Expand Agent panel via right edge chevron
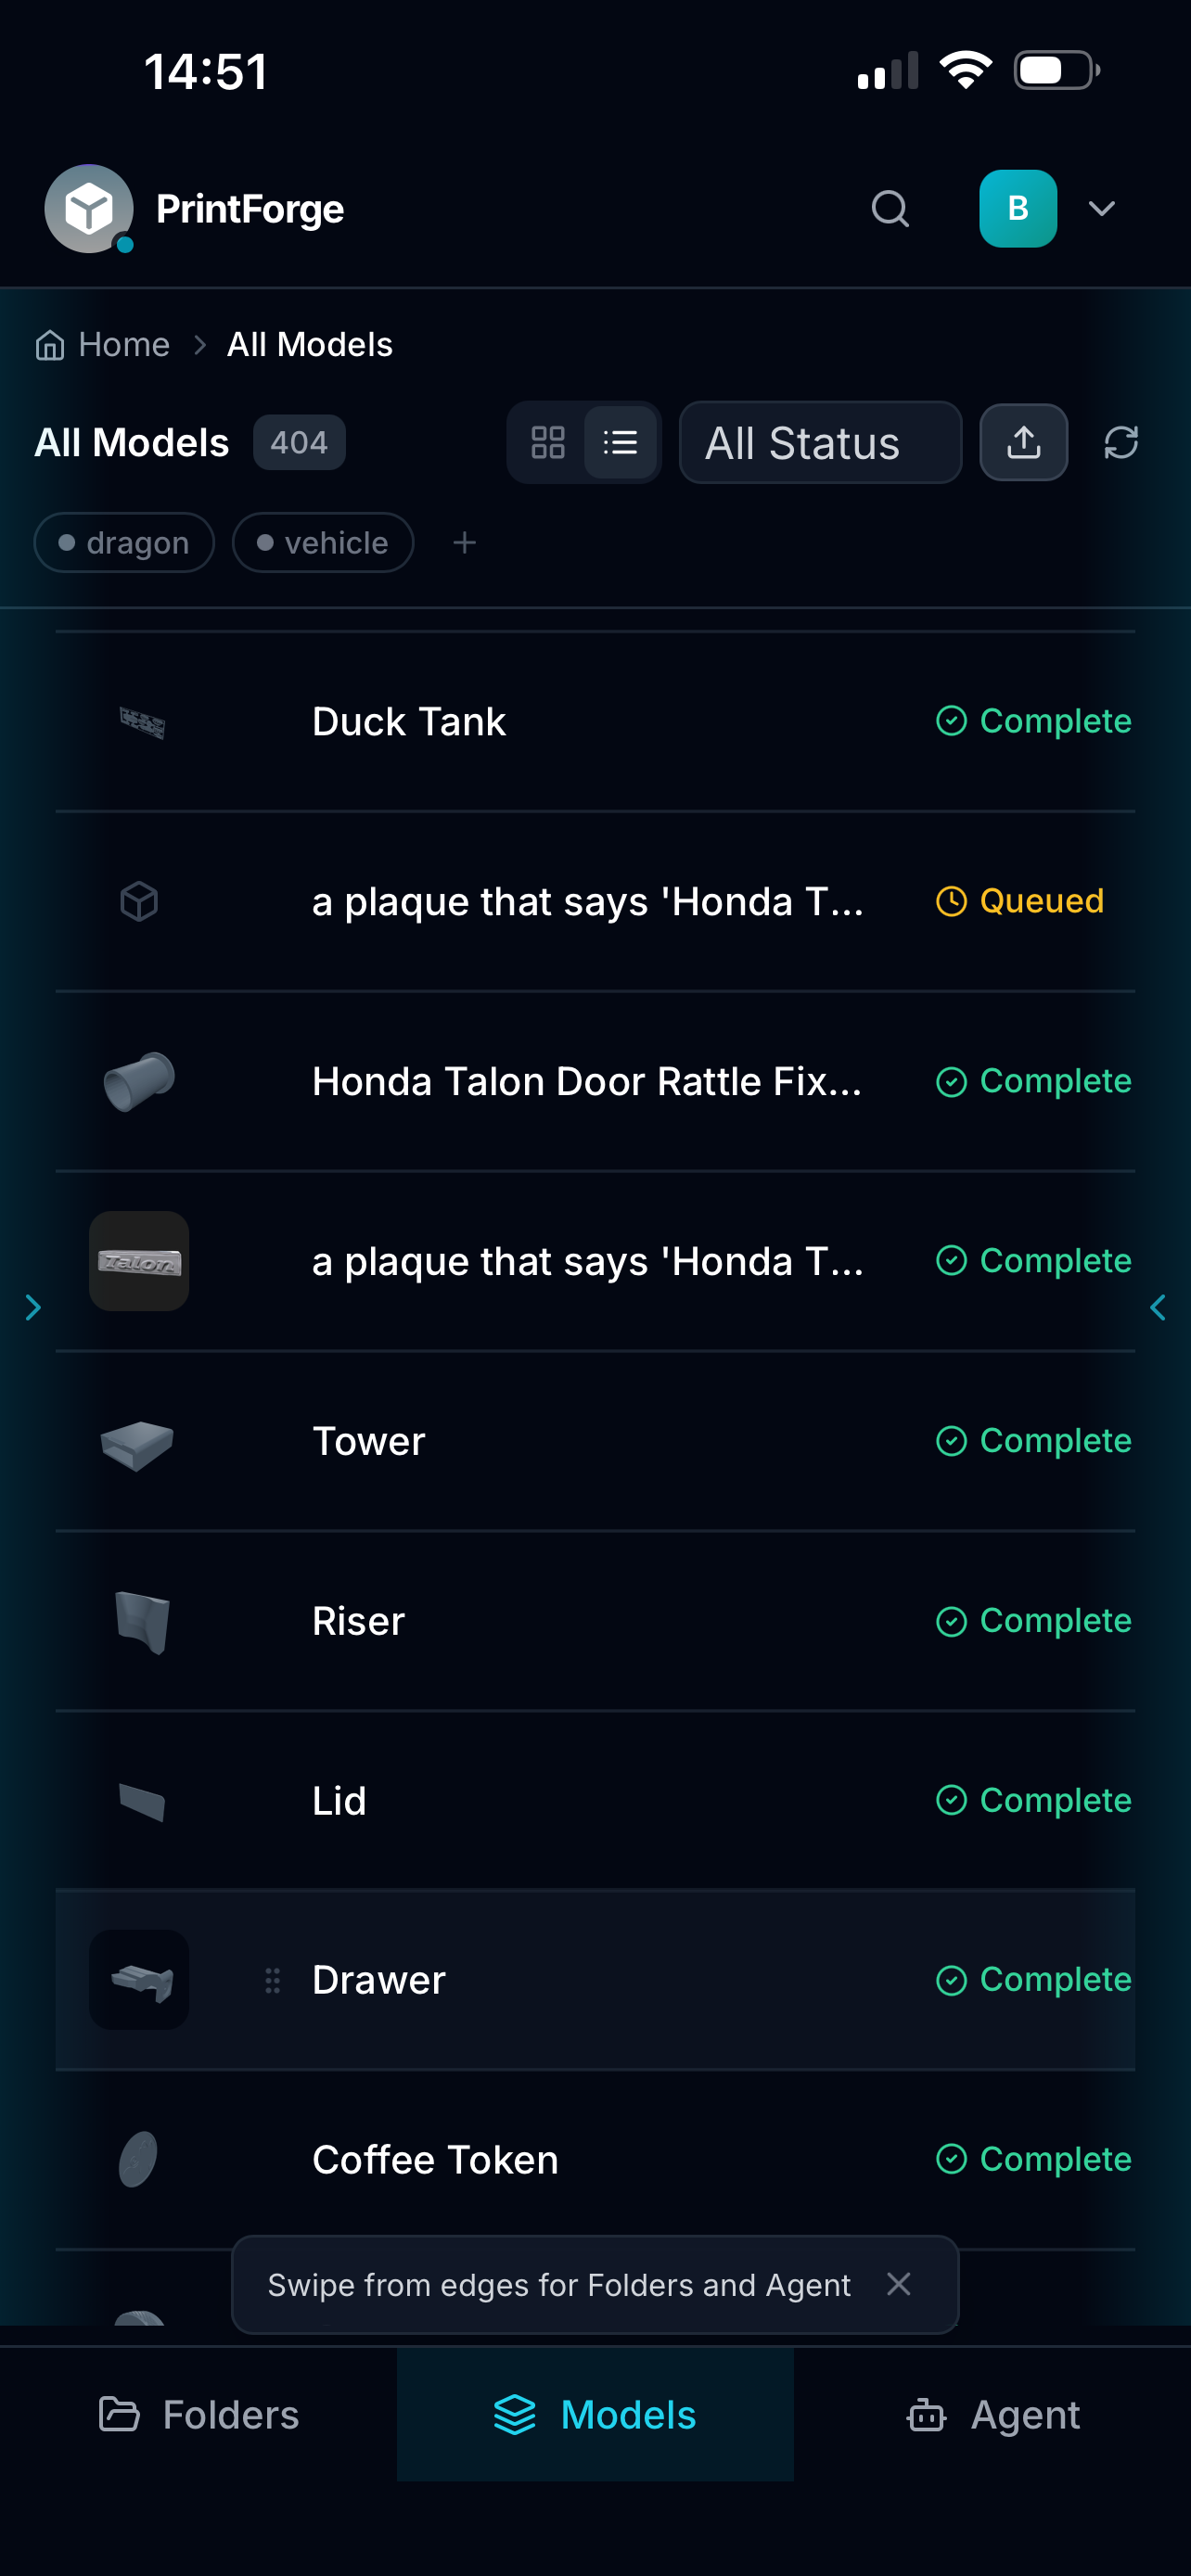1191x2576 pixels. tap(1158, 1307)
